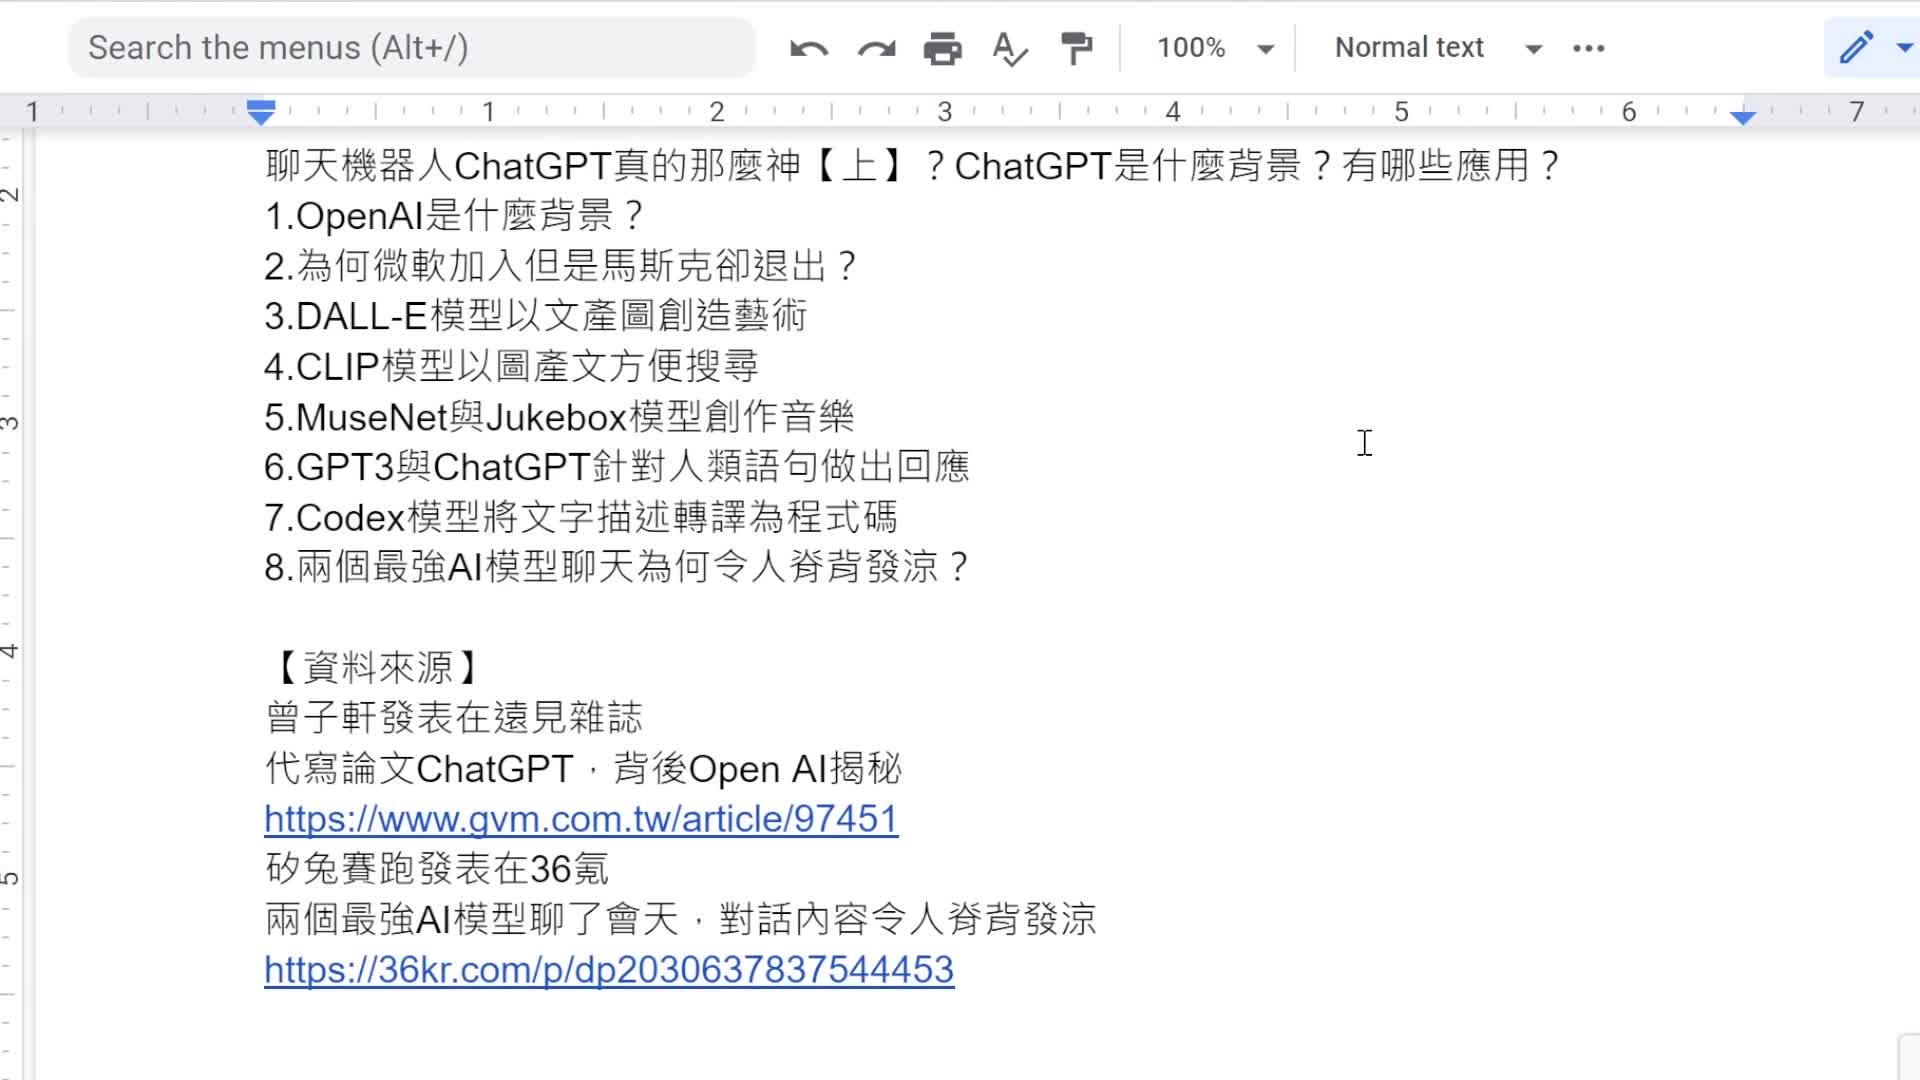
Task: Expand the Normal text style dropdown
Action: pos(1535,47)
